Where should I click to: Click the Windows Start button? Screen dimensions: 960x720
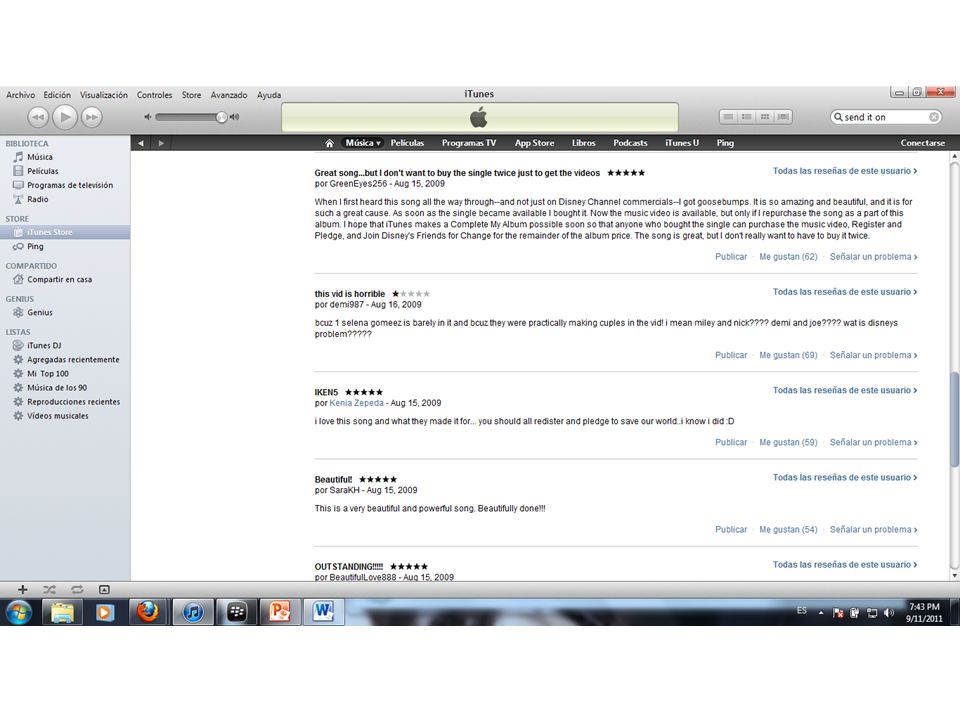coord(18,612)
